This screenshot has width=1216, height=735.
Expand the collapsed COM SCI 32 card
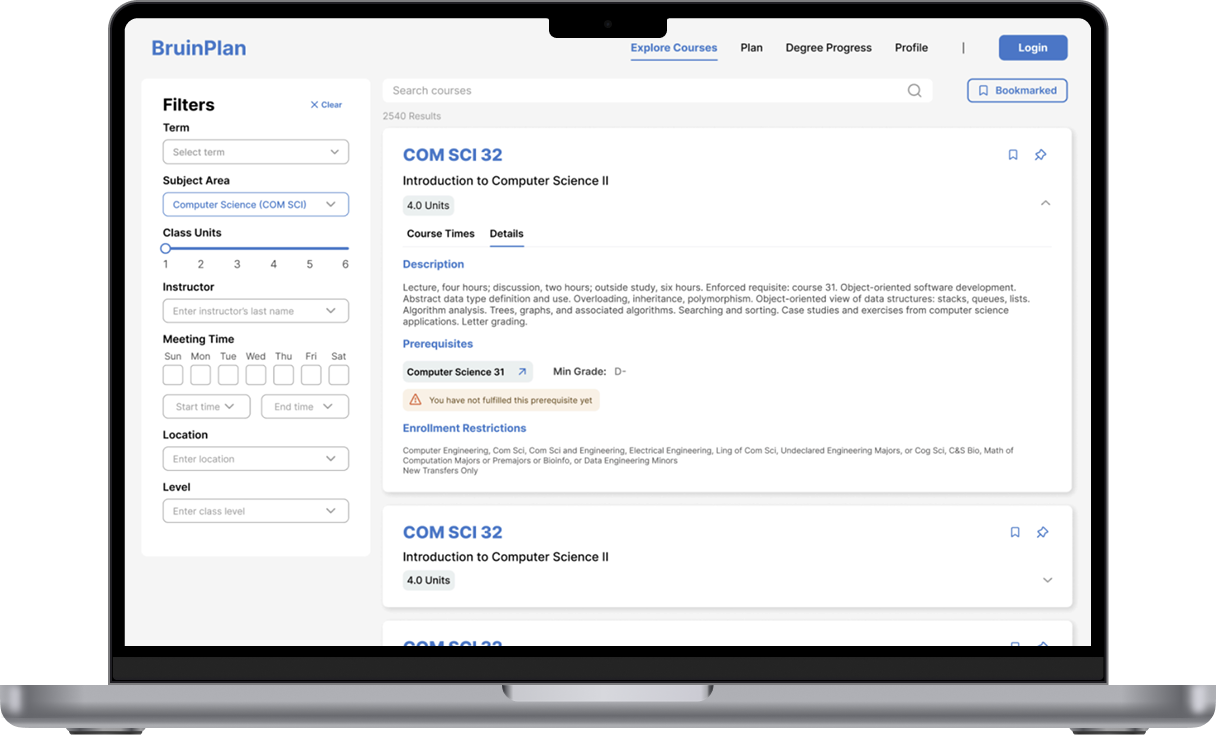(1048, 580)
